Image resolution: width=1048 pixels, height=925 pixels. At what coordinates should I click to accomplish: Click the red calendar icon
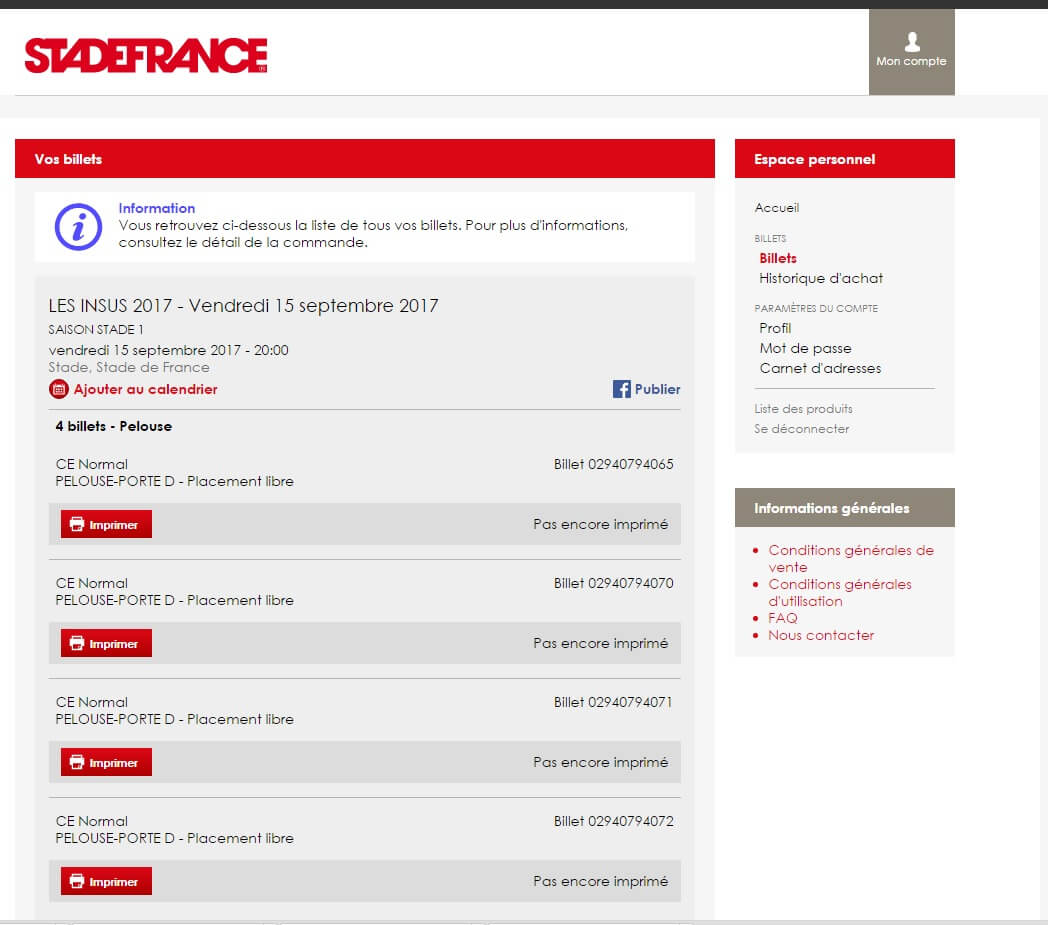(x=59, y=389)
